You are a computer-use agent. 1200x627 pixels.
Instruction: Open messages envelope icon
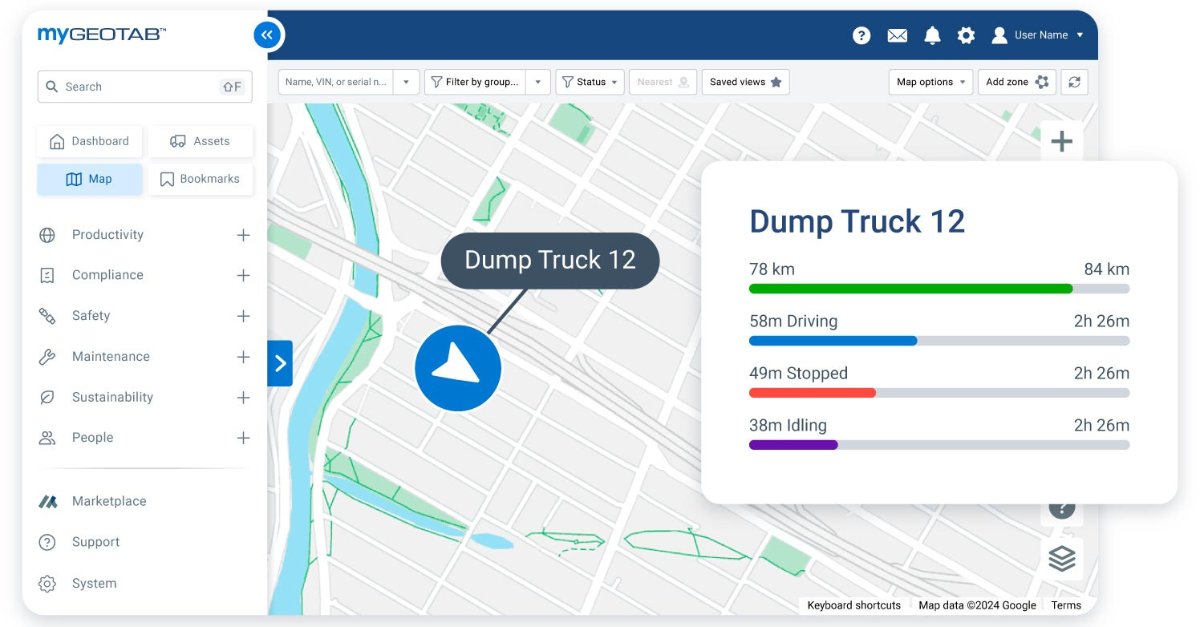coord(897,35)
